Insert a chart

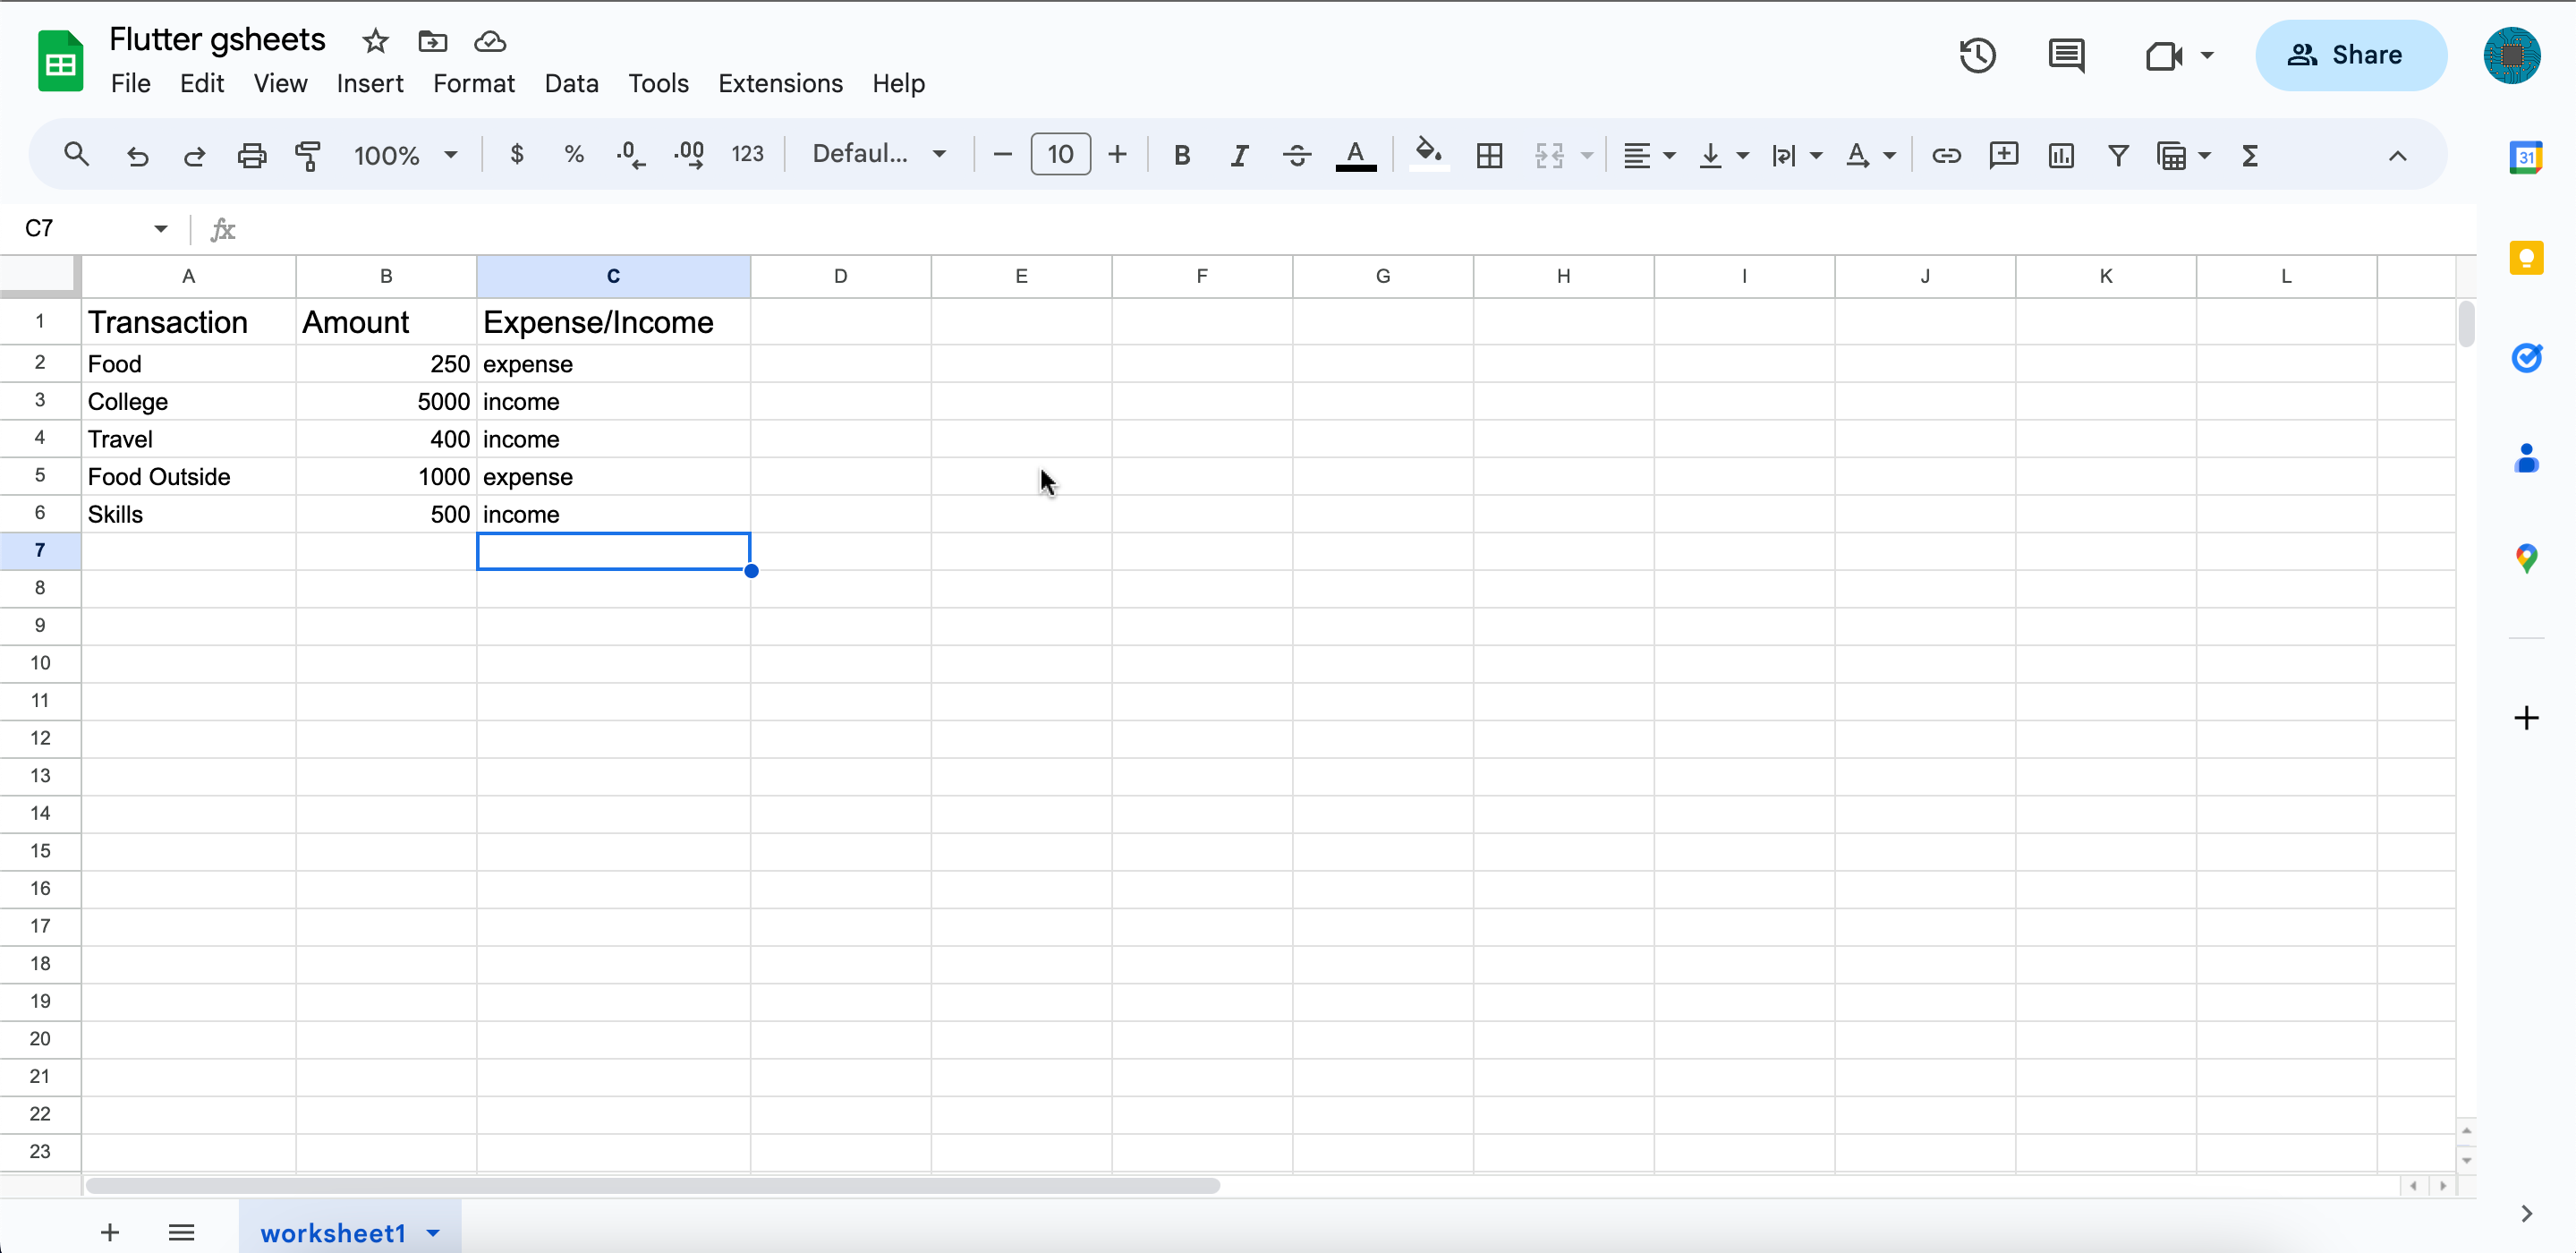click(x=2060, y=155)
